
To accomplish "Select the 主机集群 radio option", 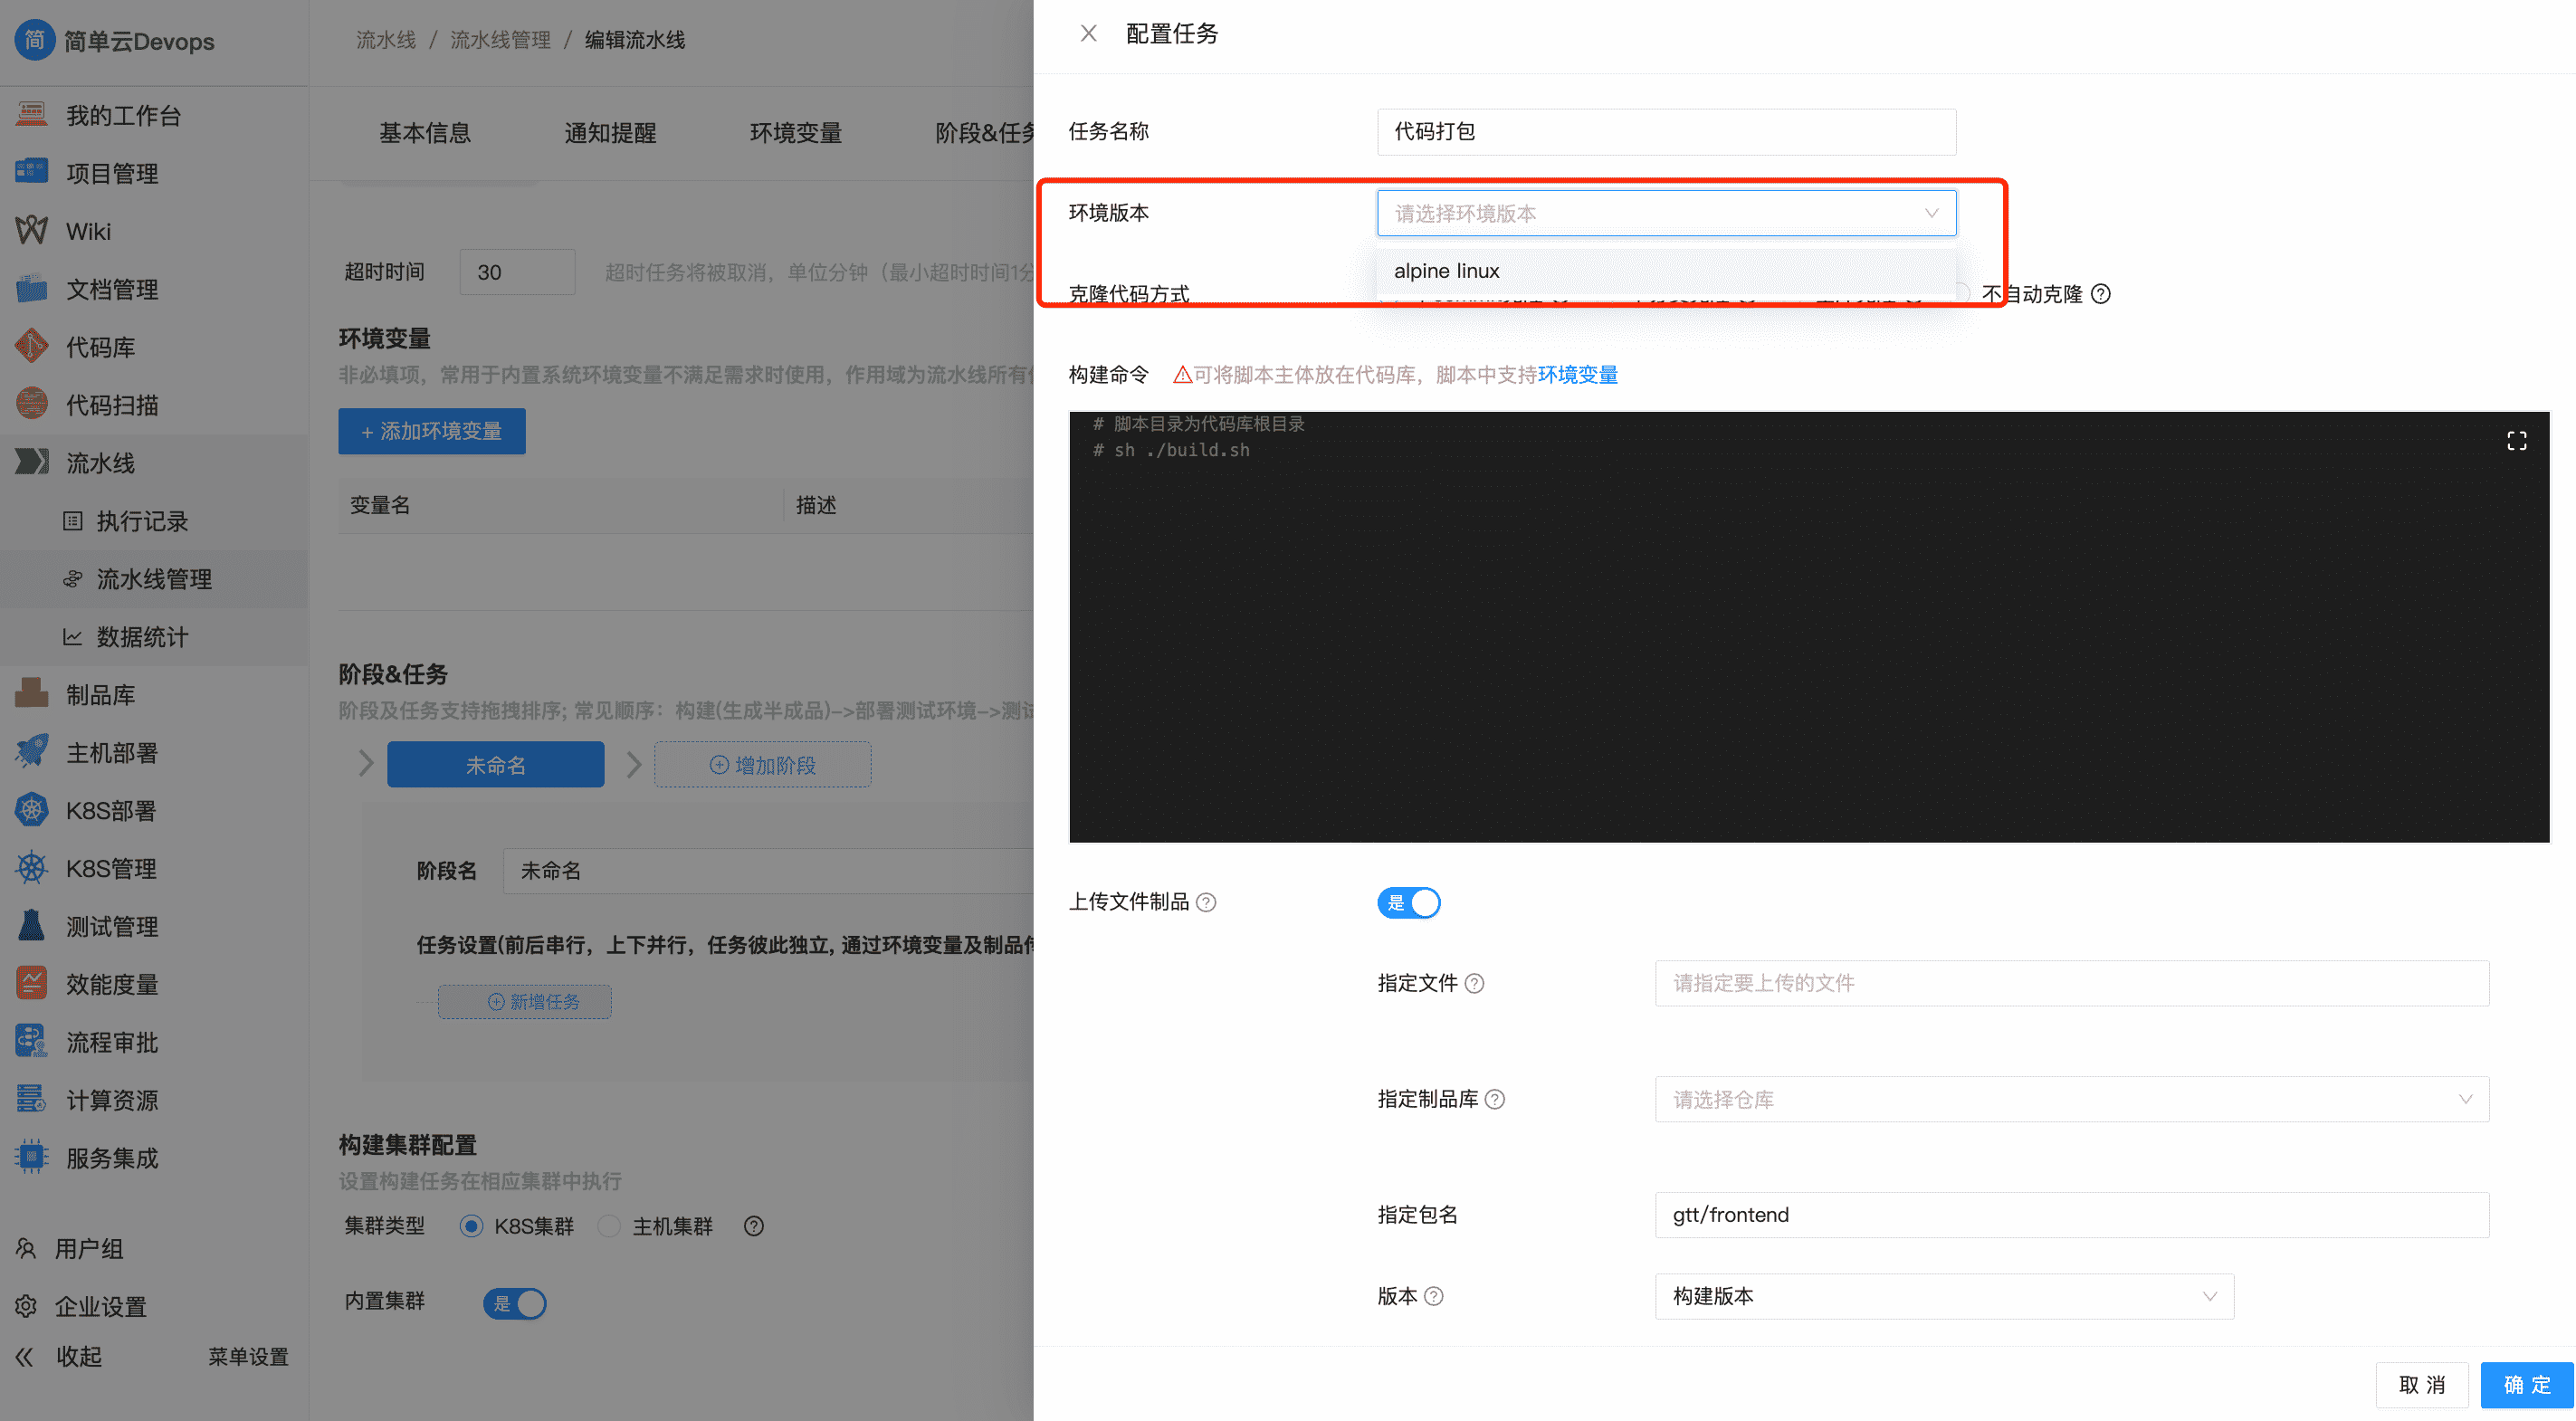I will pos(609,1226).
